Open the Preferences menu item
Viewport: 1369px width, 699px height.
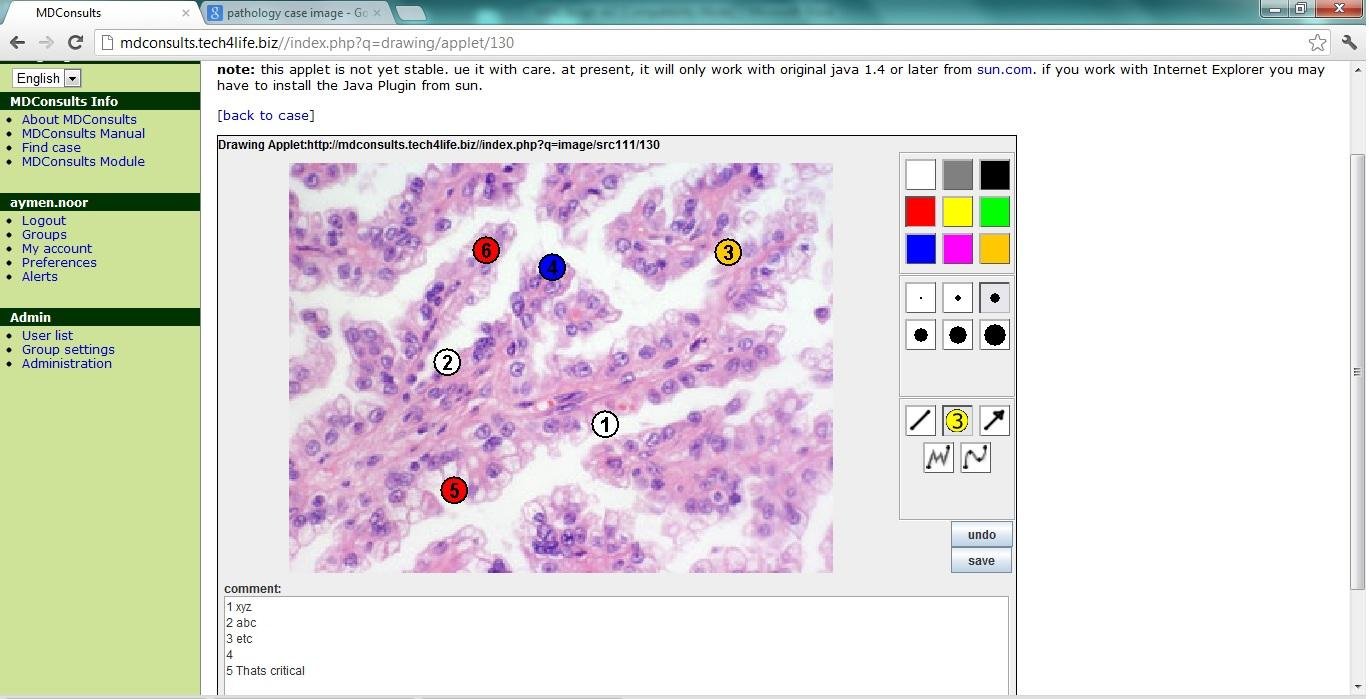click(x=59, y=263)
